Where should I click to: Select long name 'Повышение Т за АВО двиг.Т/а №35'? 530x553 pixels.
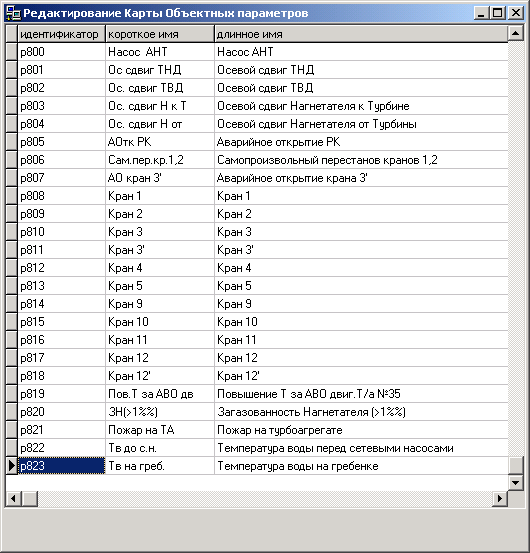tap(361, 394)
